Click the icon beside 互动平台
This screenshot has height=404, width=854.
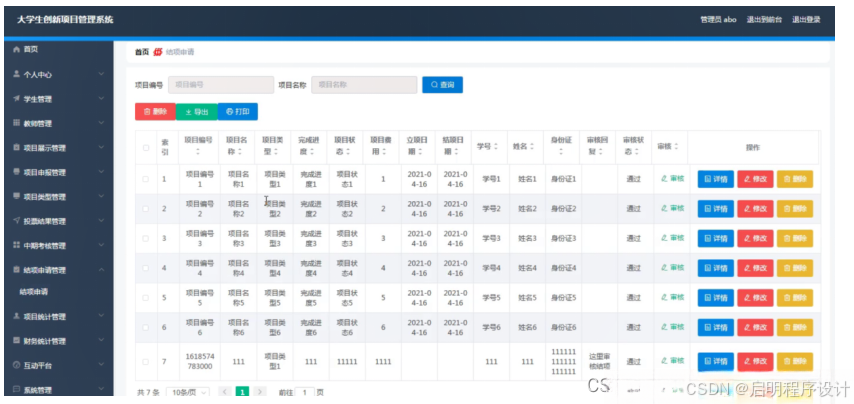(x=16, y=365)
